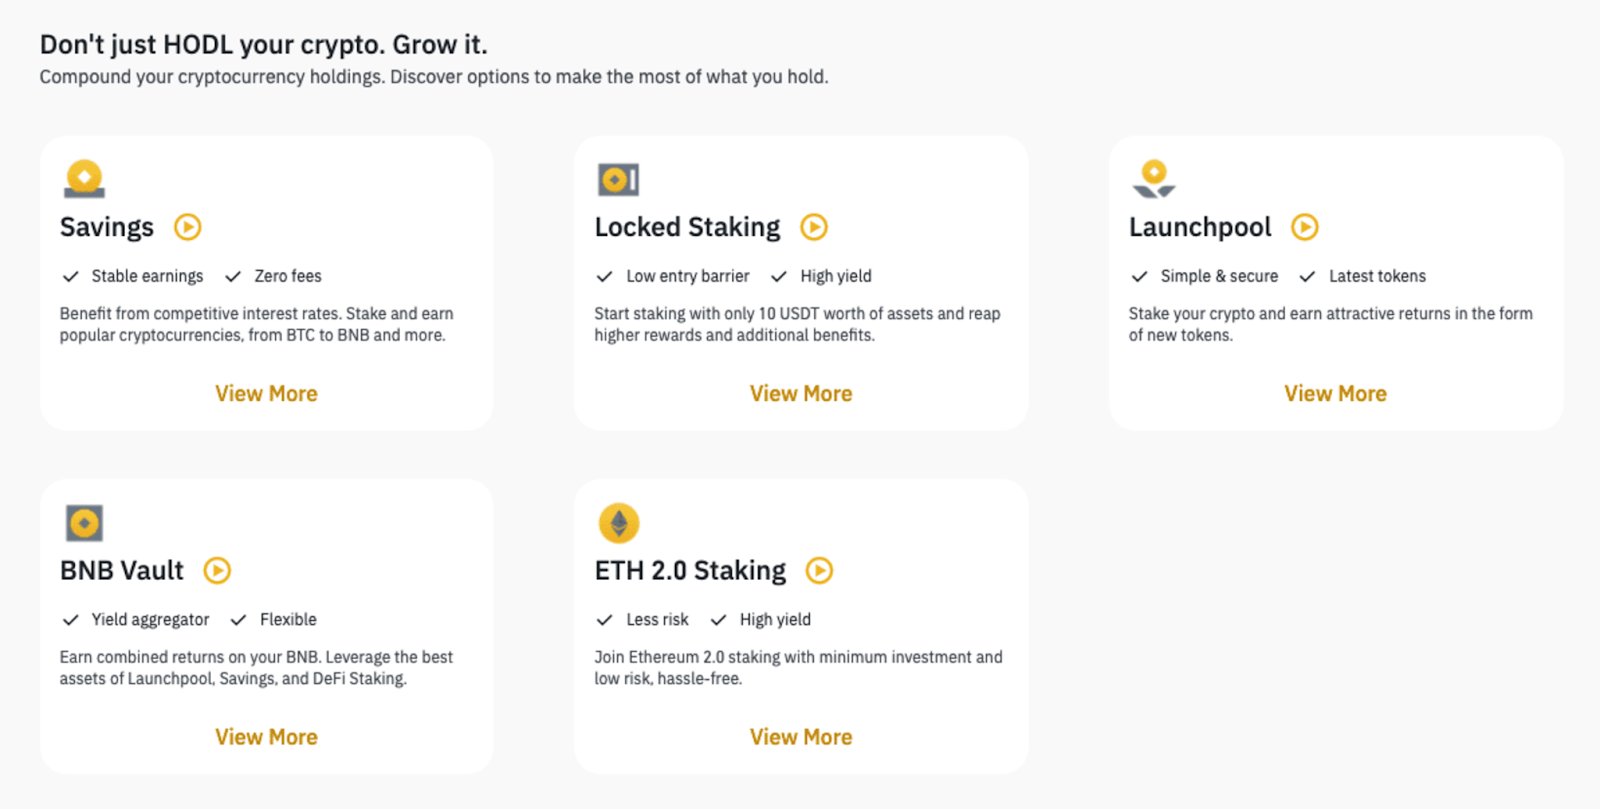Viewport: 1600px width, 809px height.
Task: Click the Stable earnings checkmark
Action: coord(70,276)
